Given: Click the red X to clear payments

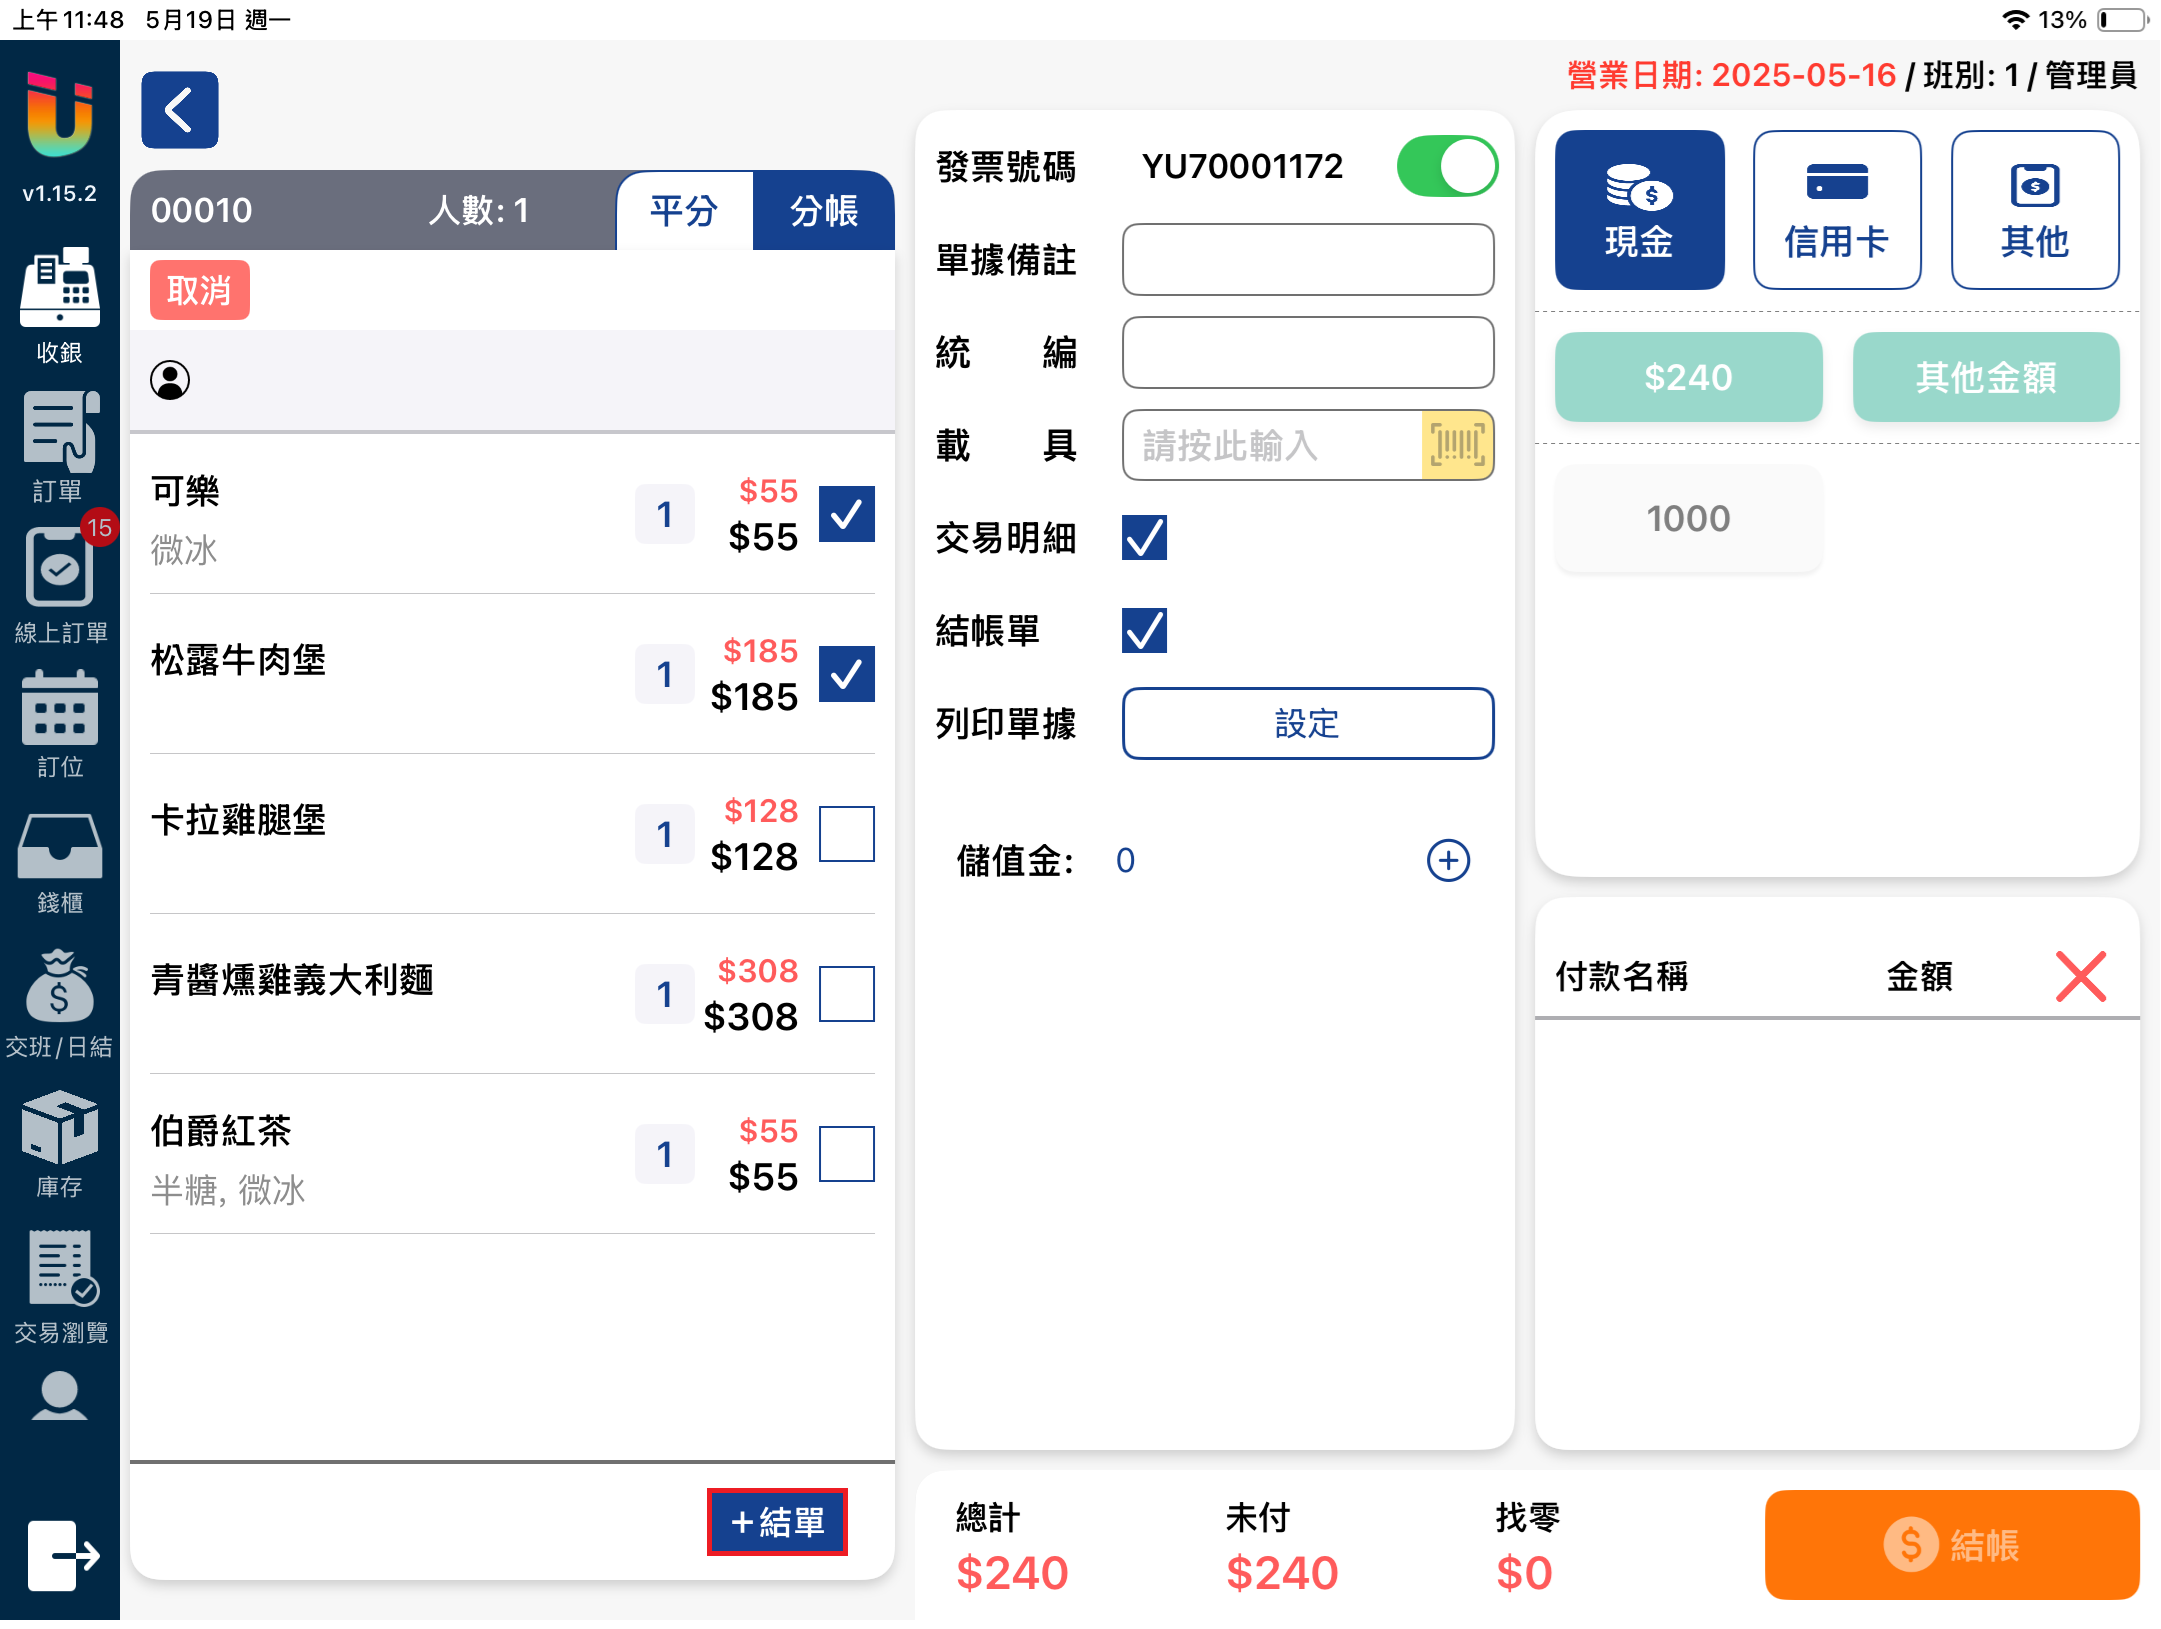Looking at the screenshot, I should pos(2080,976).
